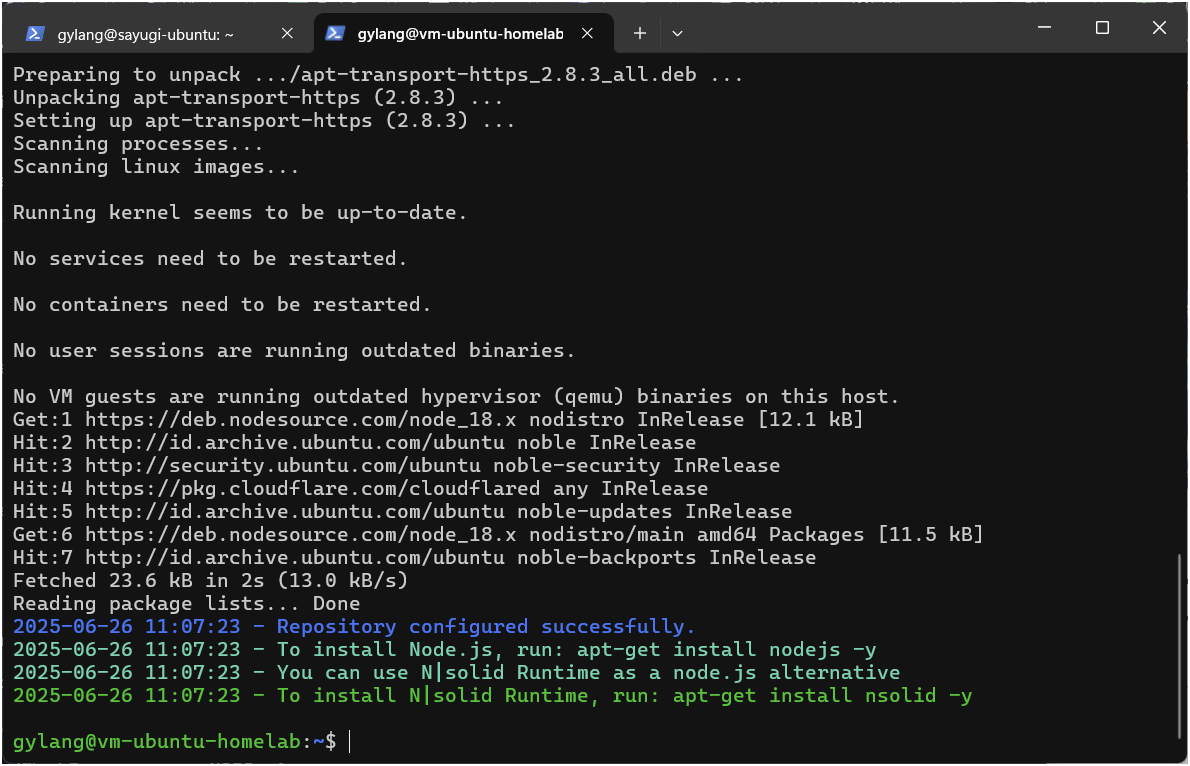Close the terminal window

[x=1159, y=28]
